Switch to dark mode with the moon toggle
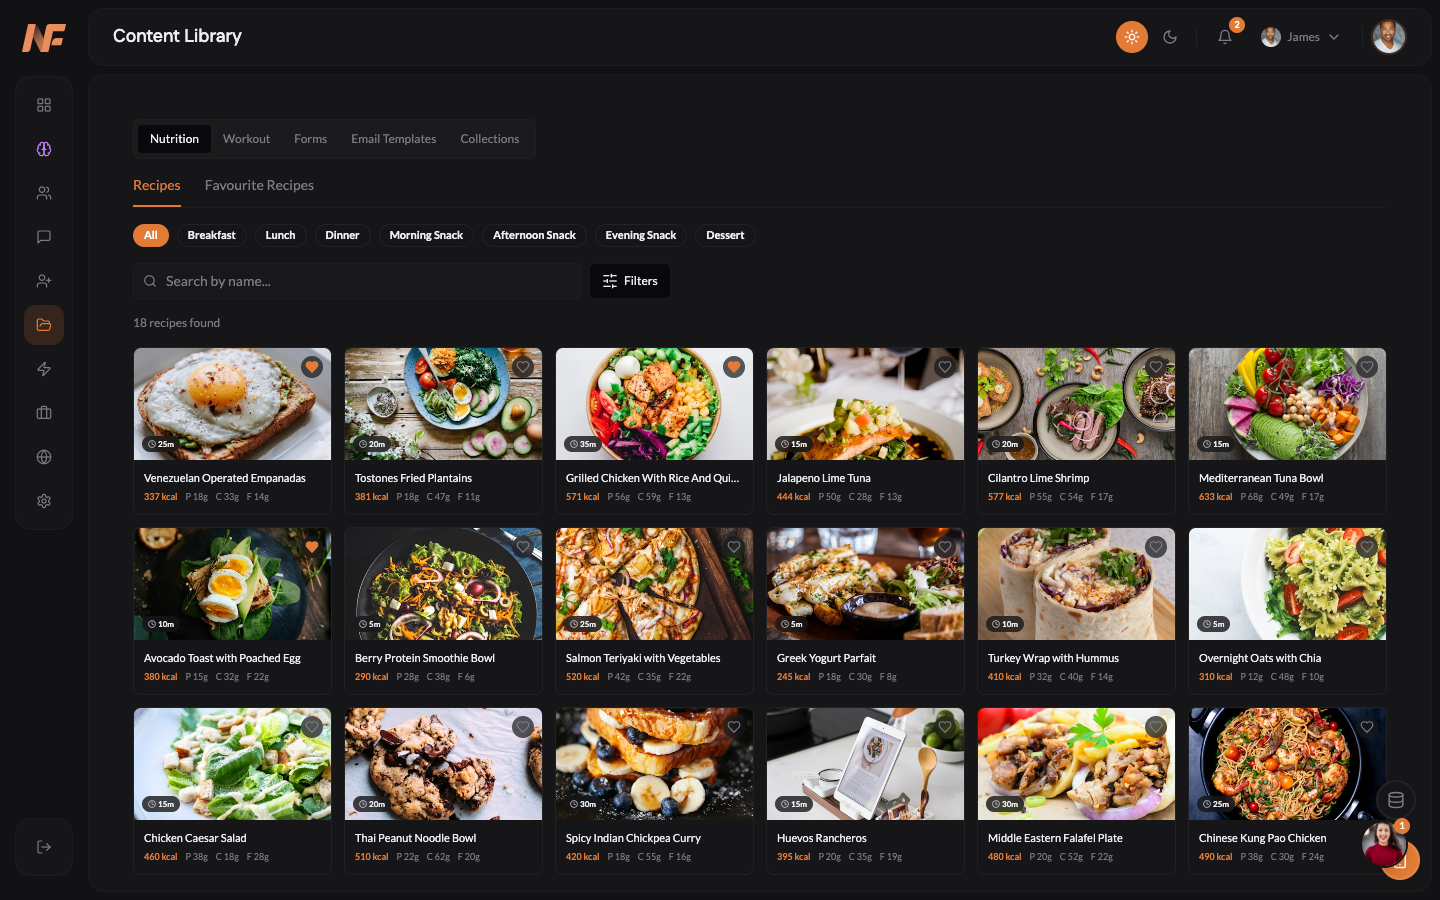 pos(1170,36)
